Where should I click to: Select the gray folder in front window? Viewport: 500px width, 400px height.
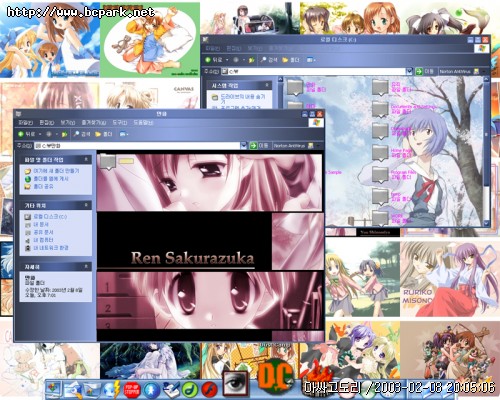point(108,162)
